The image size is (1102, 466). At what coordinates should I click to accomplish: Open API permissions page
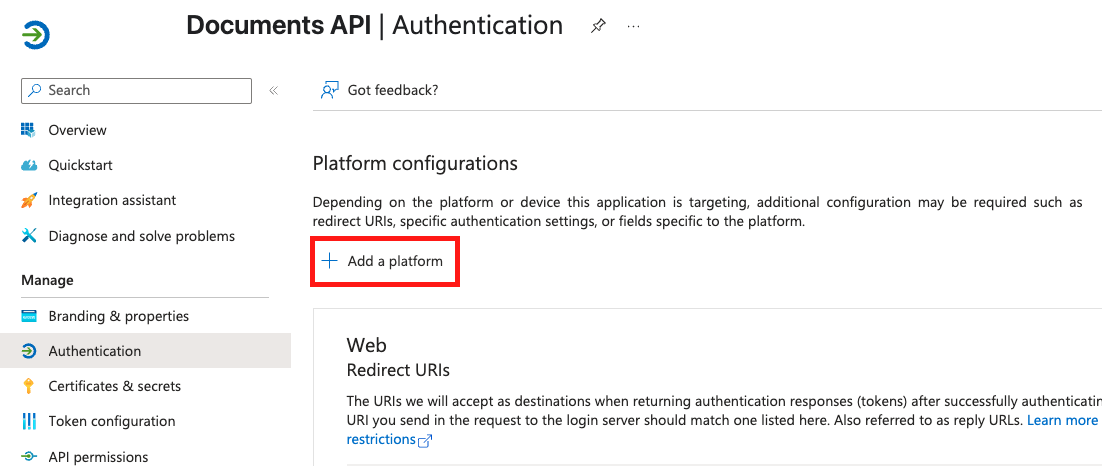(98, 457)
